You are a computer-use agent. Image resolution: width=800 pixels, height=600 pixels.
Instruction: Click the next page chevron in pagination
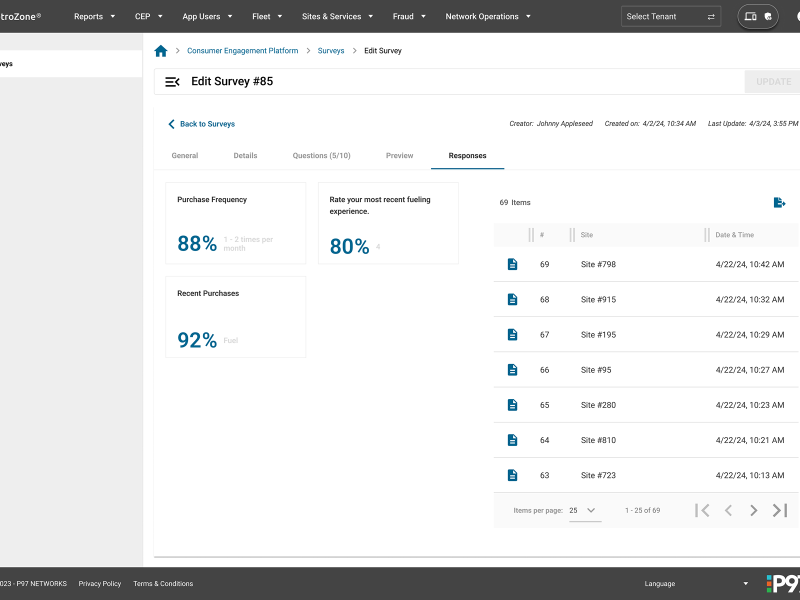pyautogui.click(x=753, y=510)
